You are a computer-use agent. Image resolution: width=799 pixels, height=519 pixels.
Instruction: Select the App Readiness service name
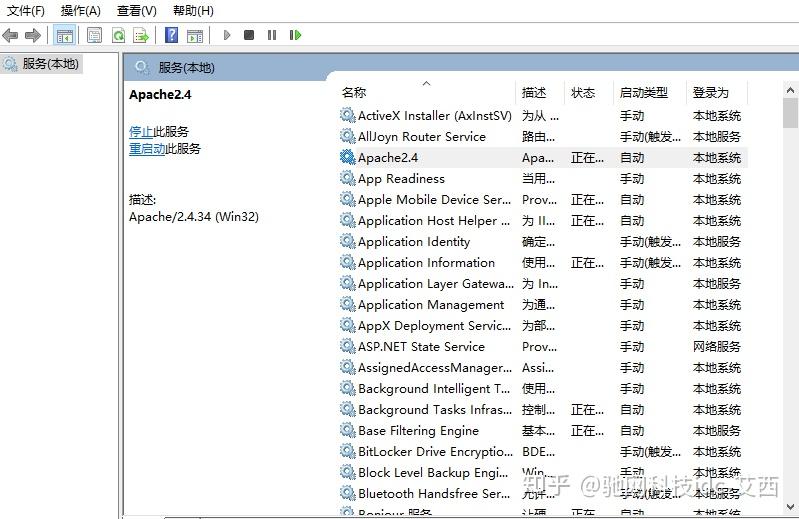point(401,179)
